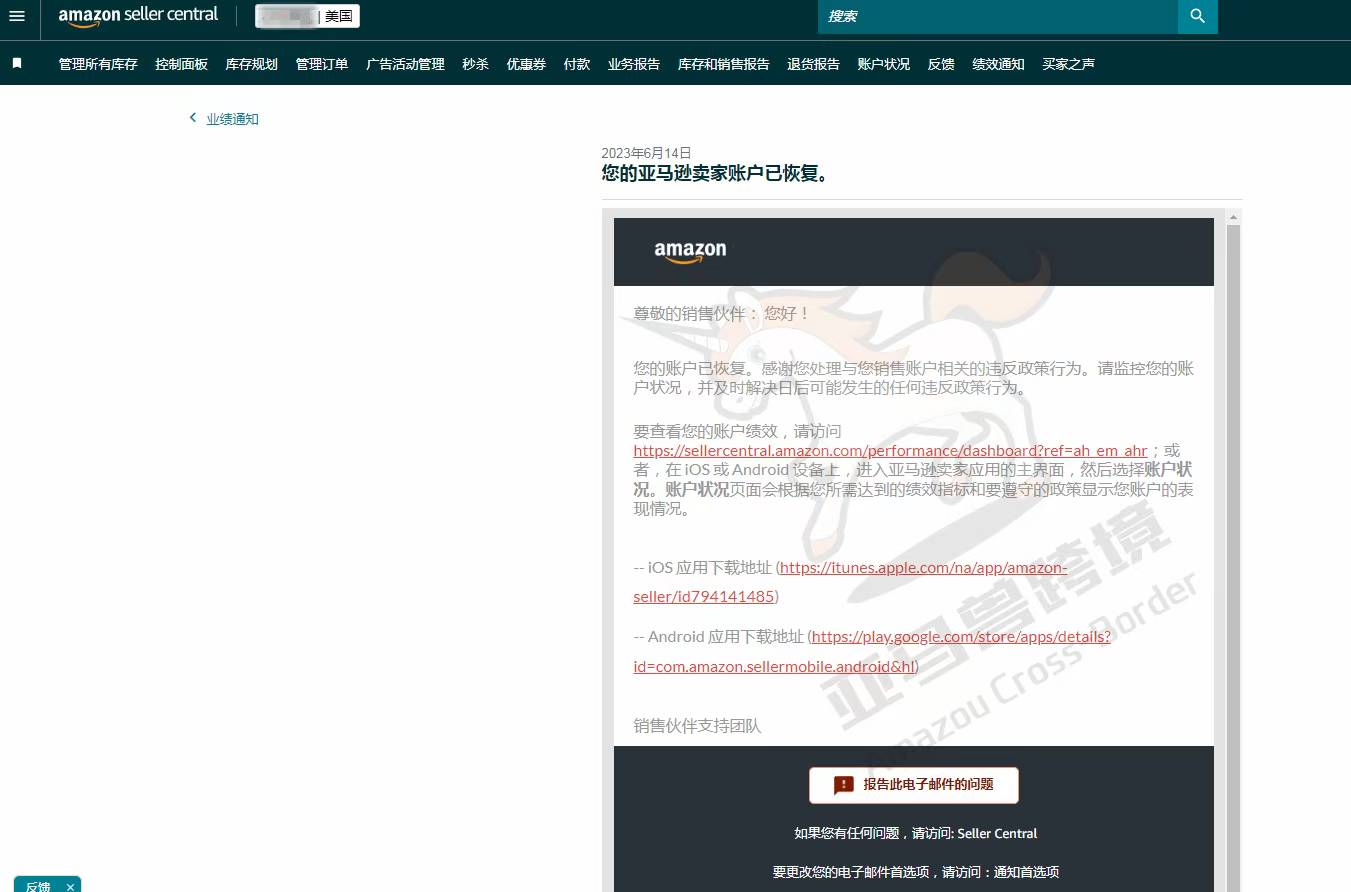This screenshot has height=892, width=1351.
Task: Click the greeting 尊敬的销售伙伴：您好！
Action: 722,313
